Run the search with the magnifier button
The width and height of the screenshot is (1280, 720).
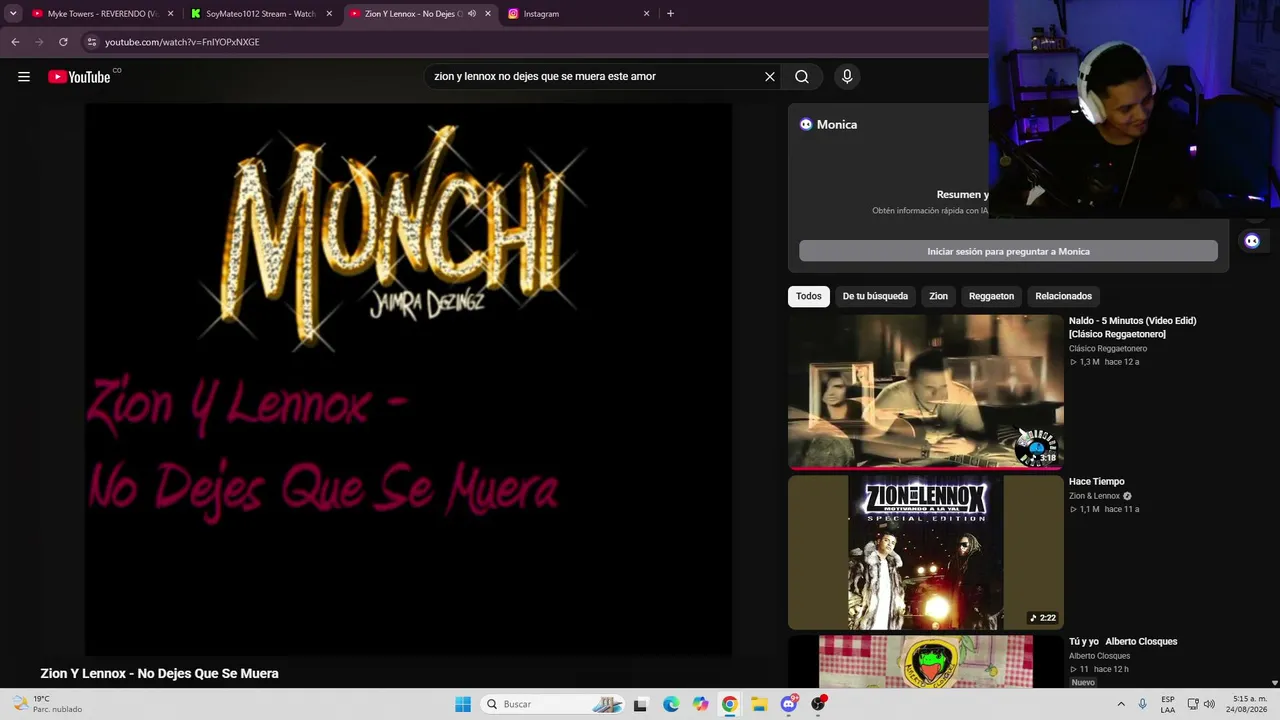802,77
